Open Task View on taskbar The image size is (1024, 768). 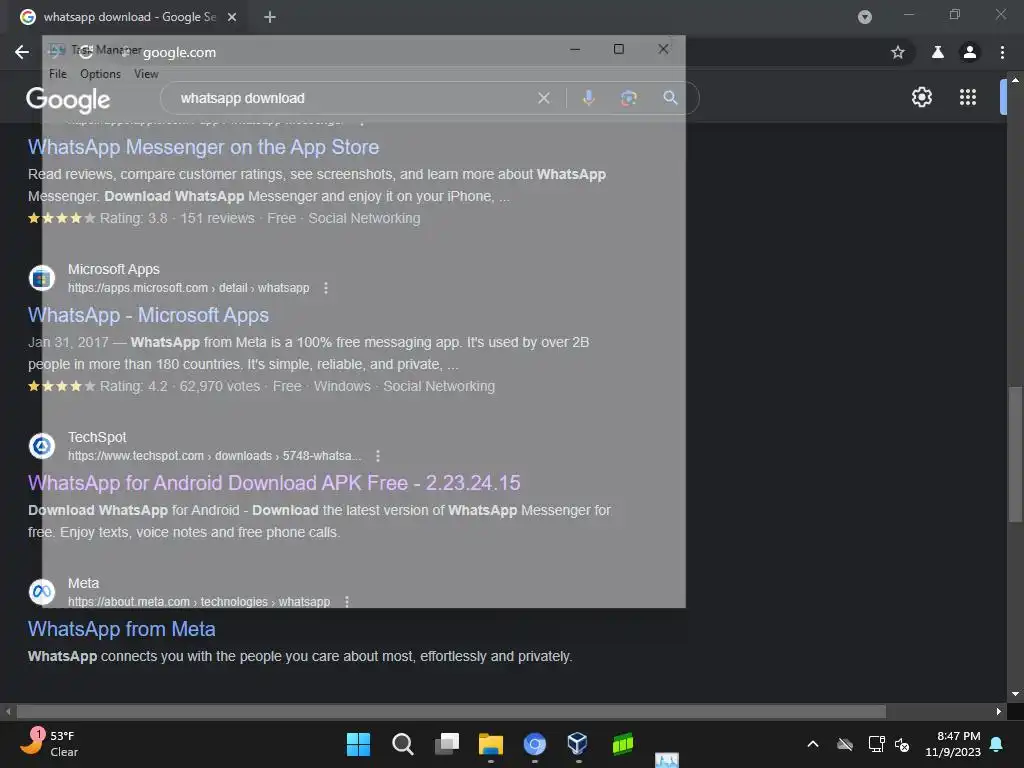click(447, 744)
